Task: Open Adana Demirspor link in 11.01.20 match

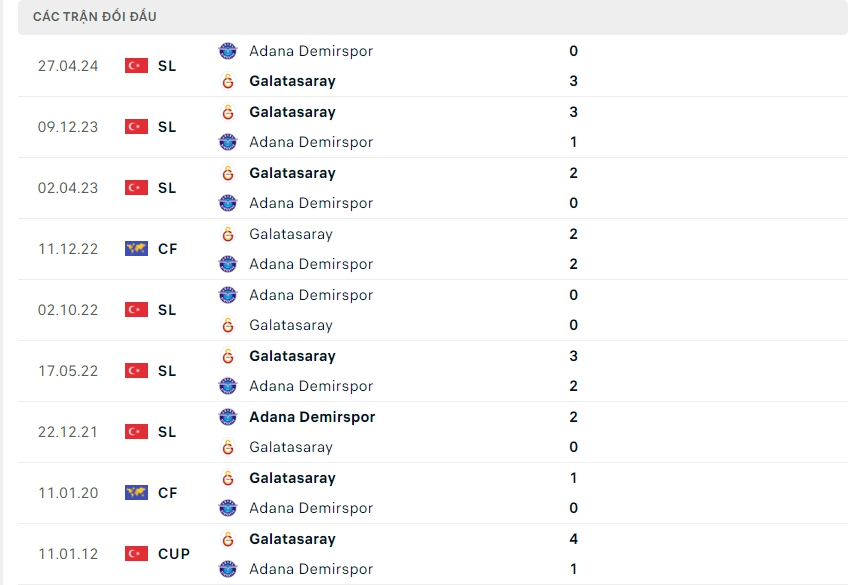Action: [311, 508]
